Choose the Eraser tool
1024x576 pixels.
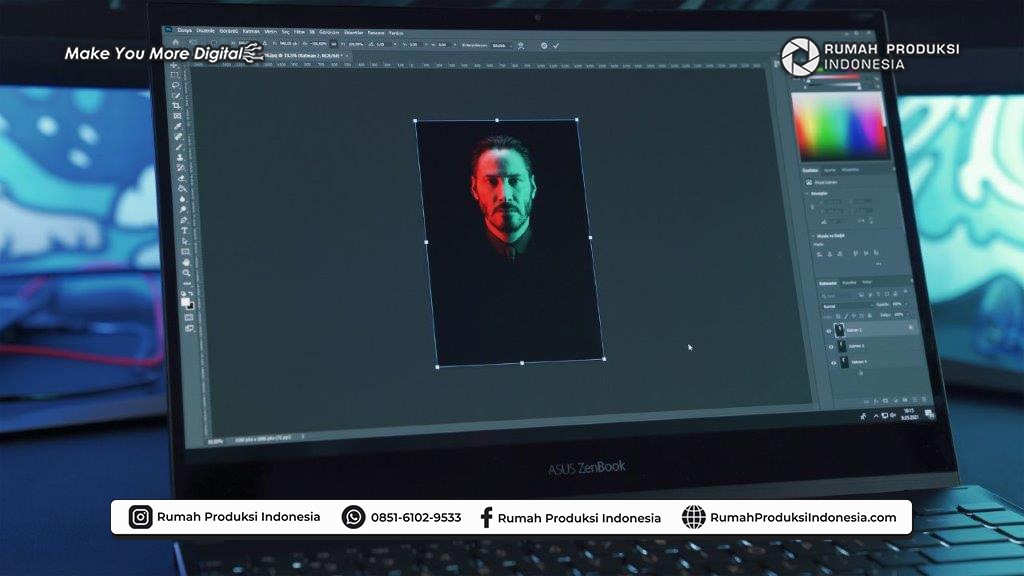tap(182, 180)
